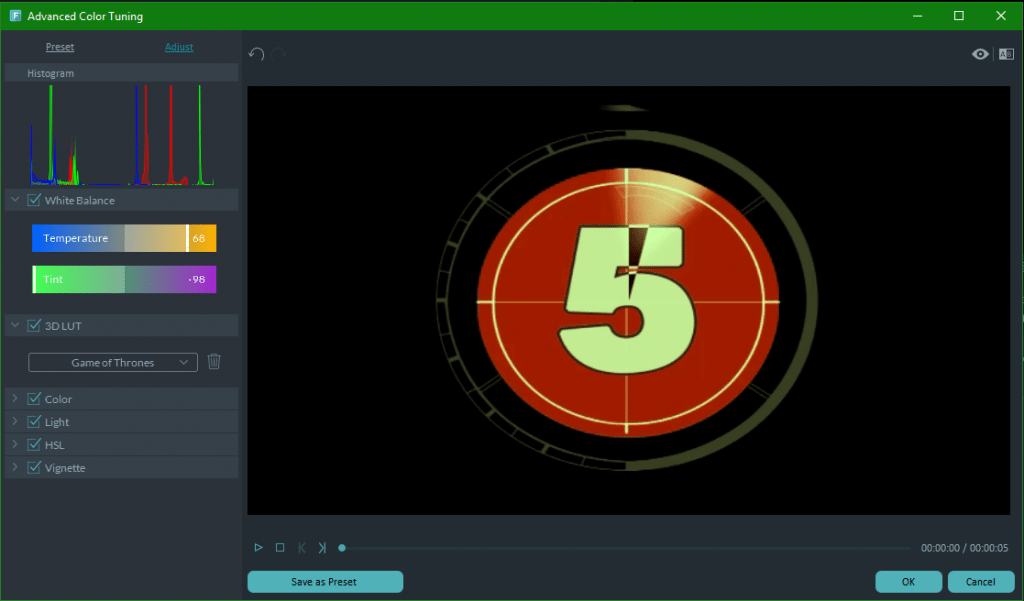Click the undo arrow icon
Viewport: 1024px width, 601px height.
coord(256,54)
